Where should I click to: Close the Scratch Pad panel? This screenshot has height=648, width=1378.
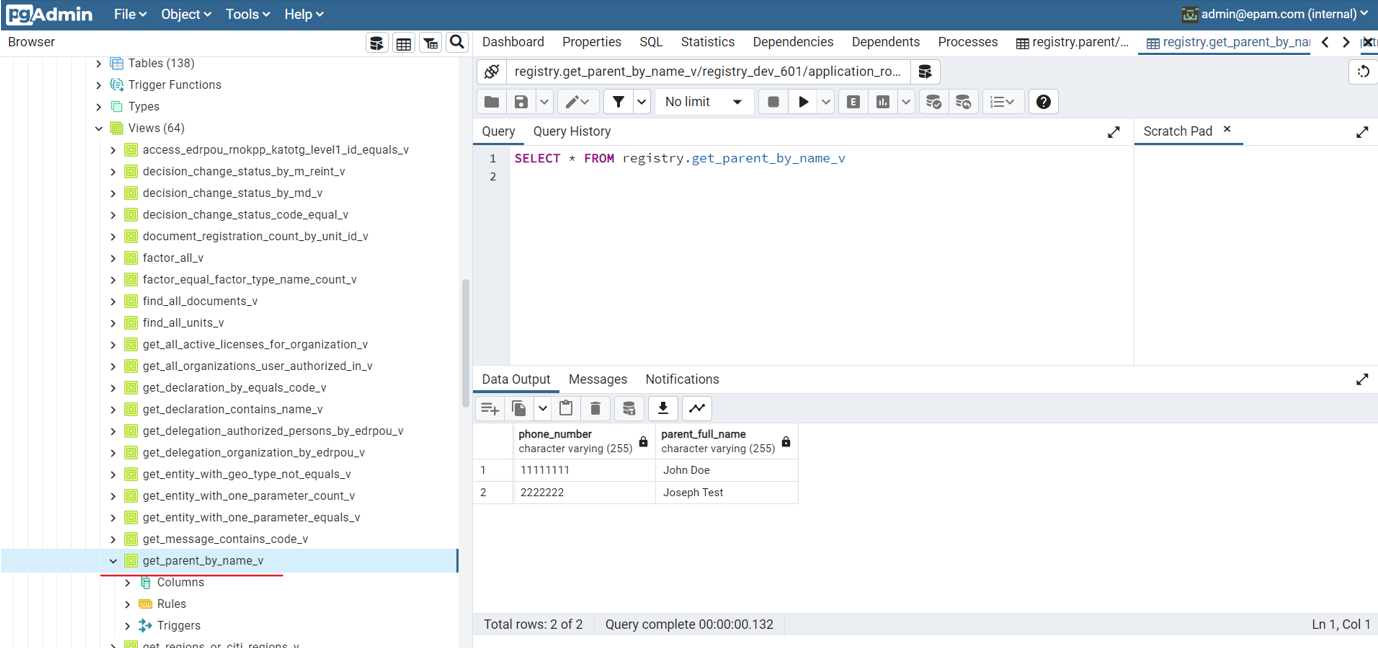(1227, 130)
